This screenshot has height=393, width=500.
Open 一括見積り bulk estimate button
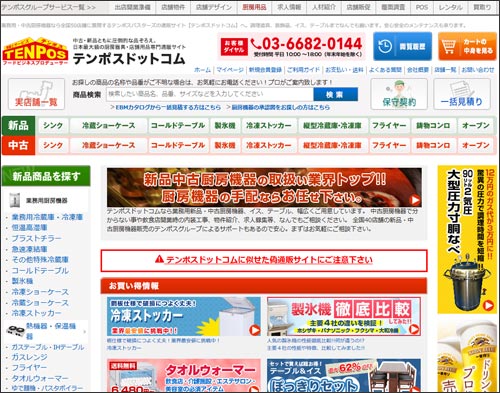[462, 94]
